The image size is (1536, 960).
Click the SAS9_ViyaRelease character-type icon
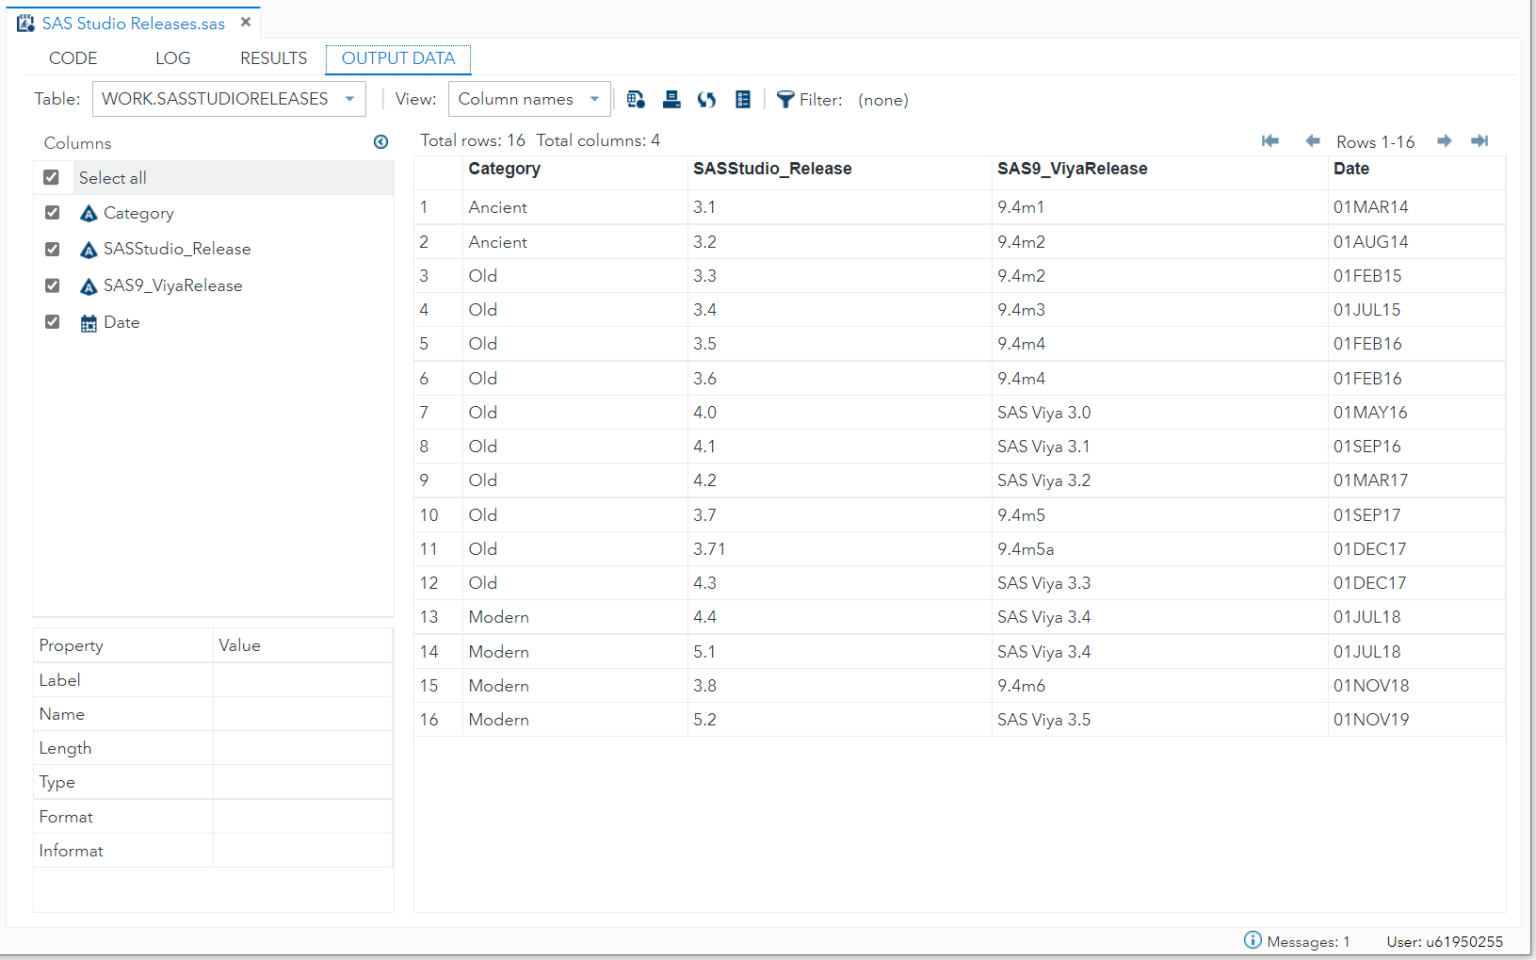89,286
